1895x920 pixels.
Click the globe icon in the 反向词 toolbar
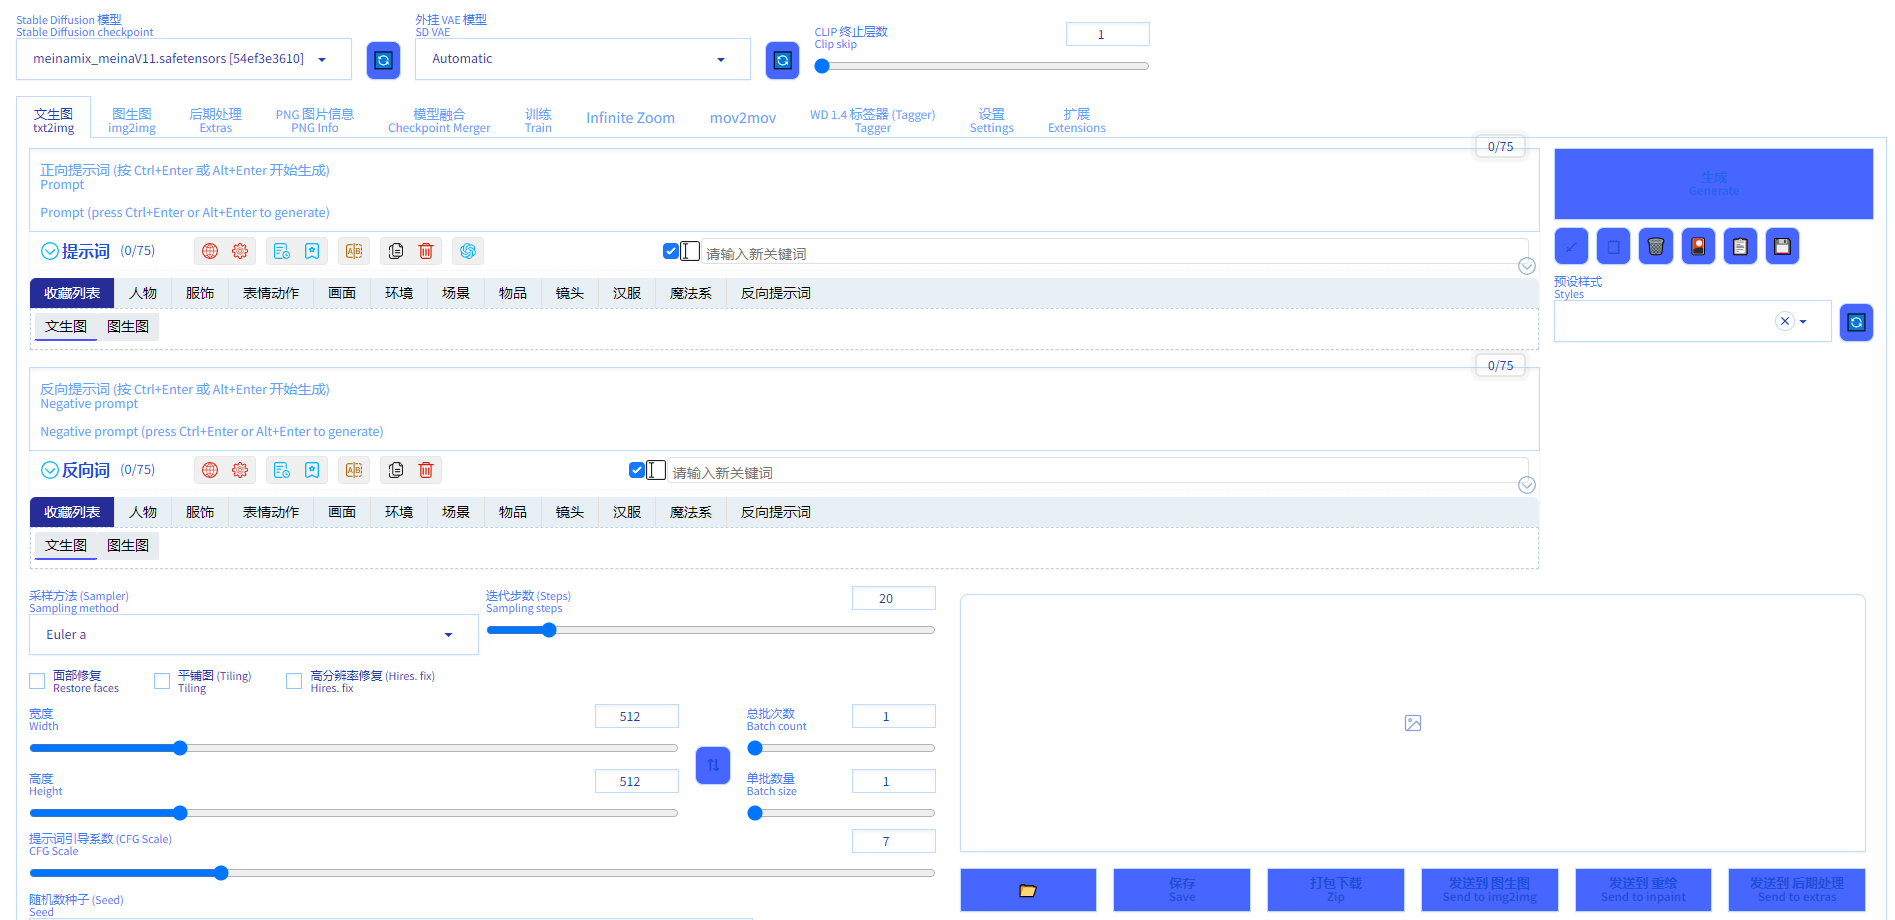pos(210,470)
